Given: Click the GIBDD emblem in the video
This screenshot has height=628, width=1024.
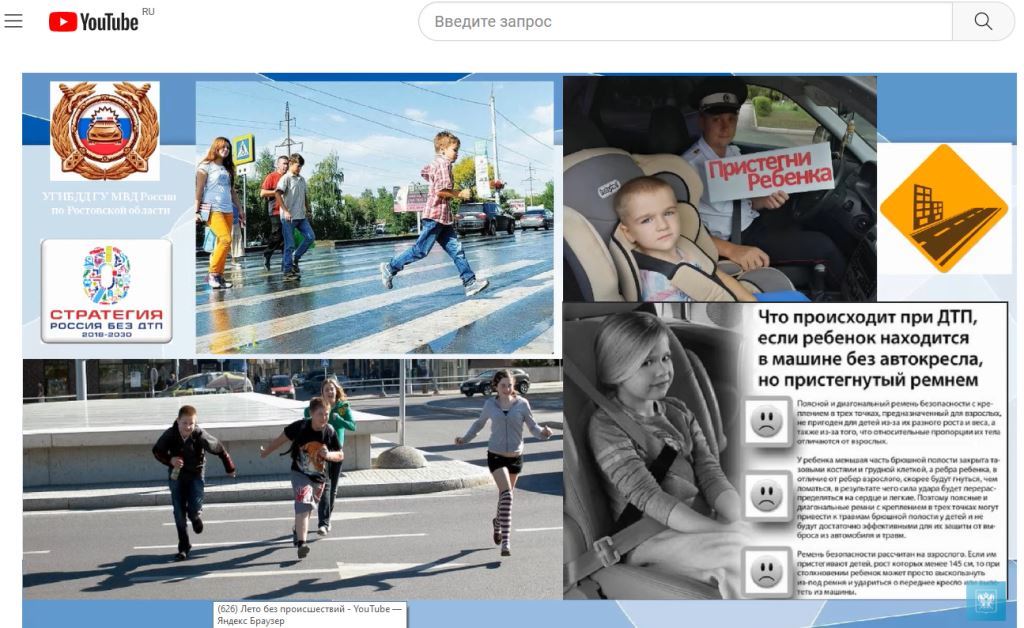Looking at the screenshot, I should (105, 130).
